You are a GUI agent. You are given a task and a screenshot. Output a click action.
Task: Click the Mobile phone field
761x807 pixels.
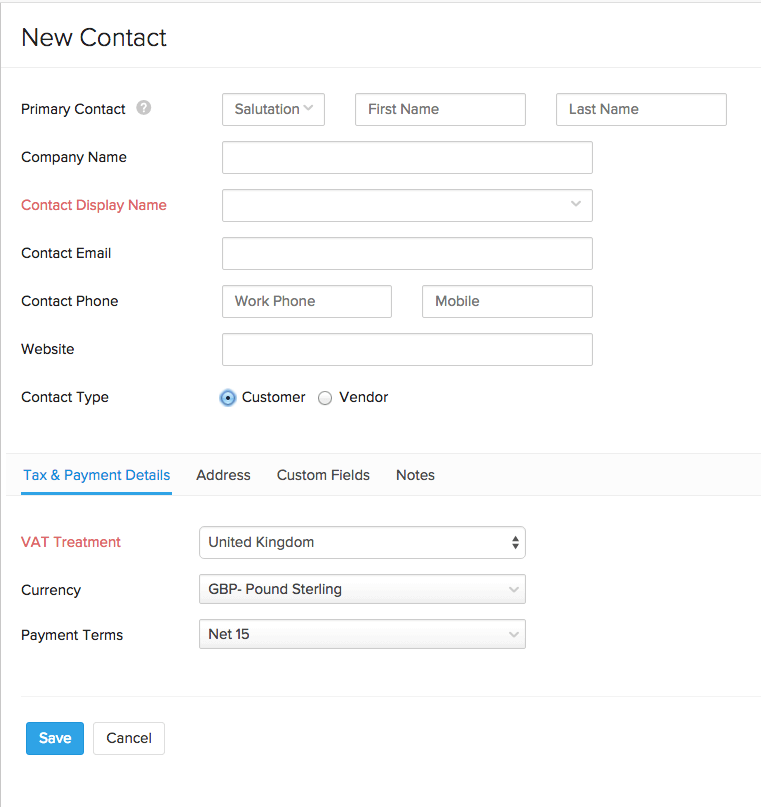507,301
